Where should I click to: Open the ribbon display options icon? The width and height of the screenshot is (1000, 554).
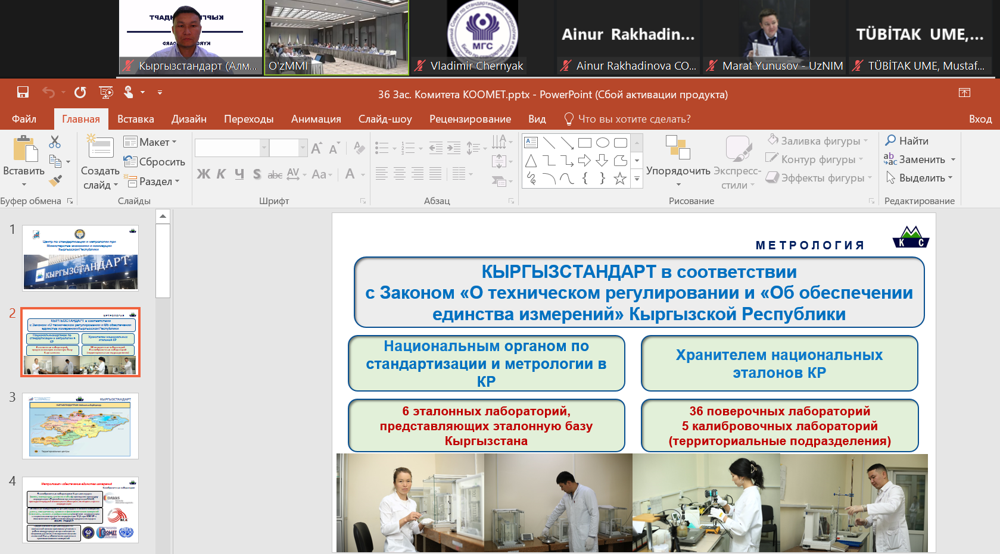pos(964,93)
